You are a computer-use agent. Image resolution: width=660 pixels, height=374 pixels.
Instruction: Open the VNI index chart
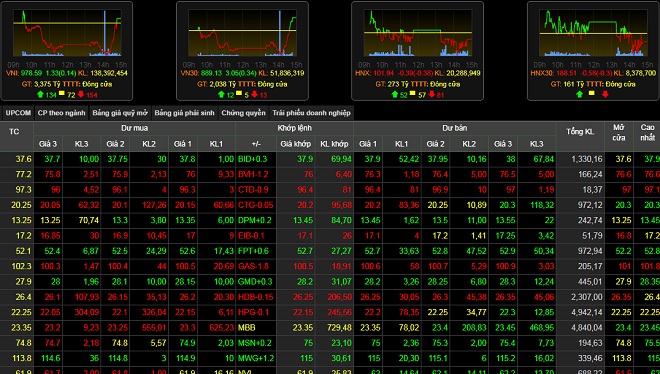tap(67, 33)
